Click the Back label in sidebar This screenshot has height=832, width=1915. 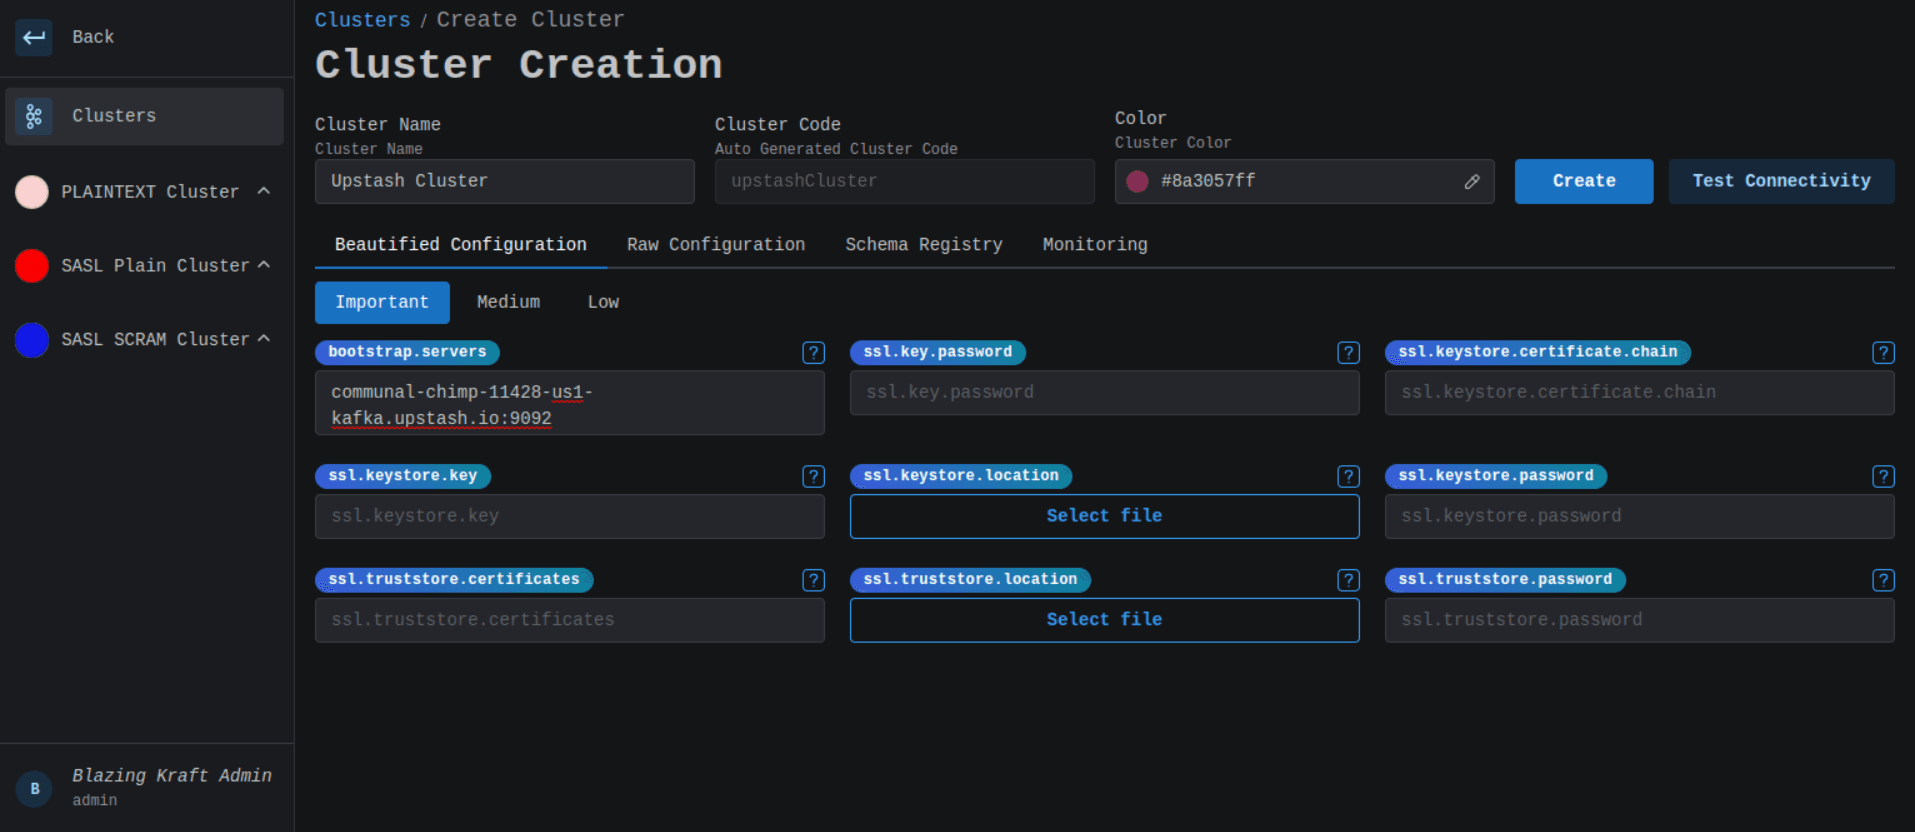pos(93,37)
